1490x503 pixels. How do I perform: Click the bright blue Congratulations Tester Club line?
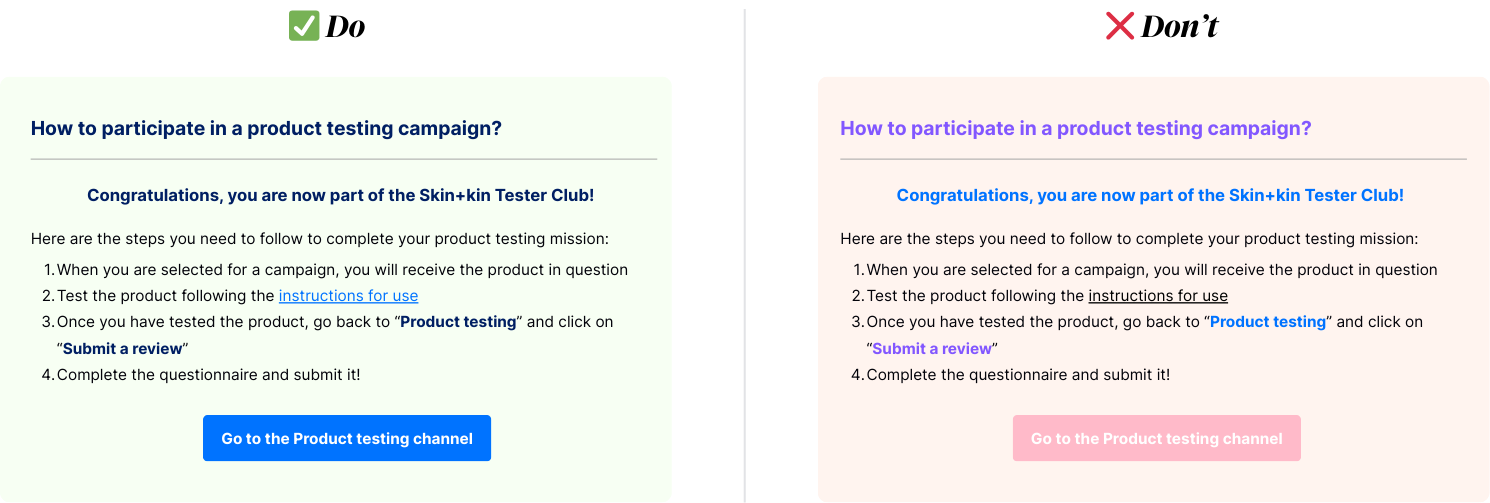[1150, 196]
